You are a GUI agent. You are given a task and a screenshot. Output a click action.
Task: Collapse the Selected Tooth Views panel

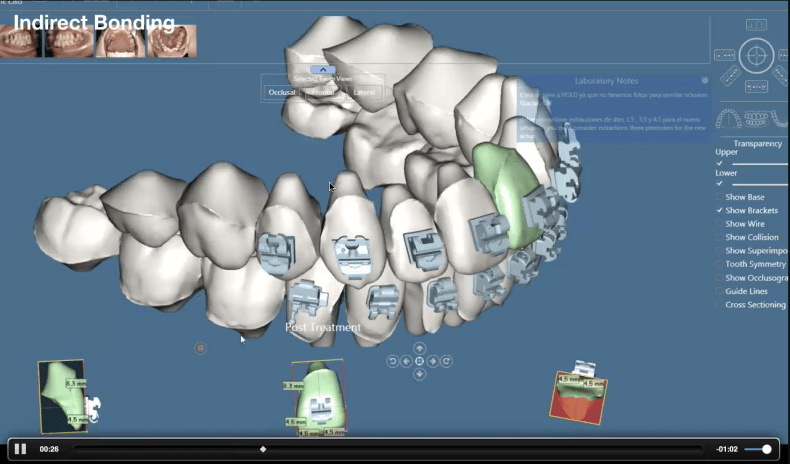point(323,70)
